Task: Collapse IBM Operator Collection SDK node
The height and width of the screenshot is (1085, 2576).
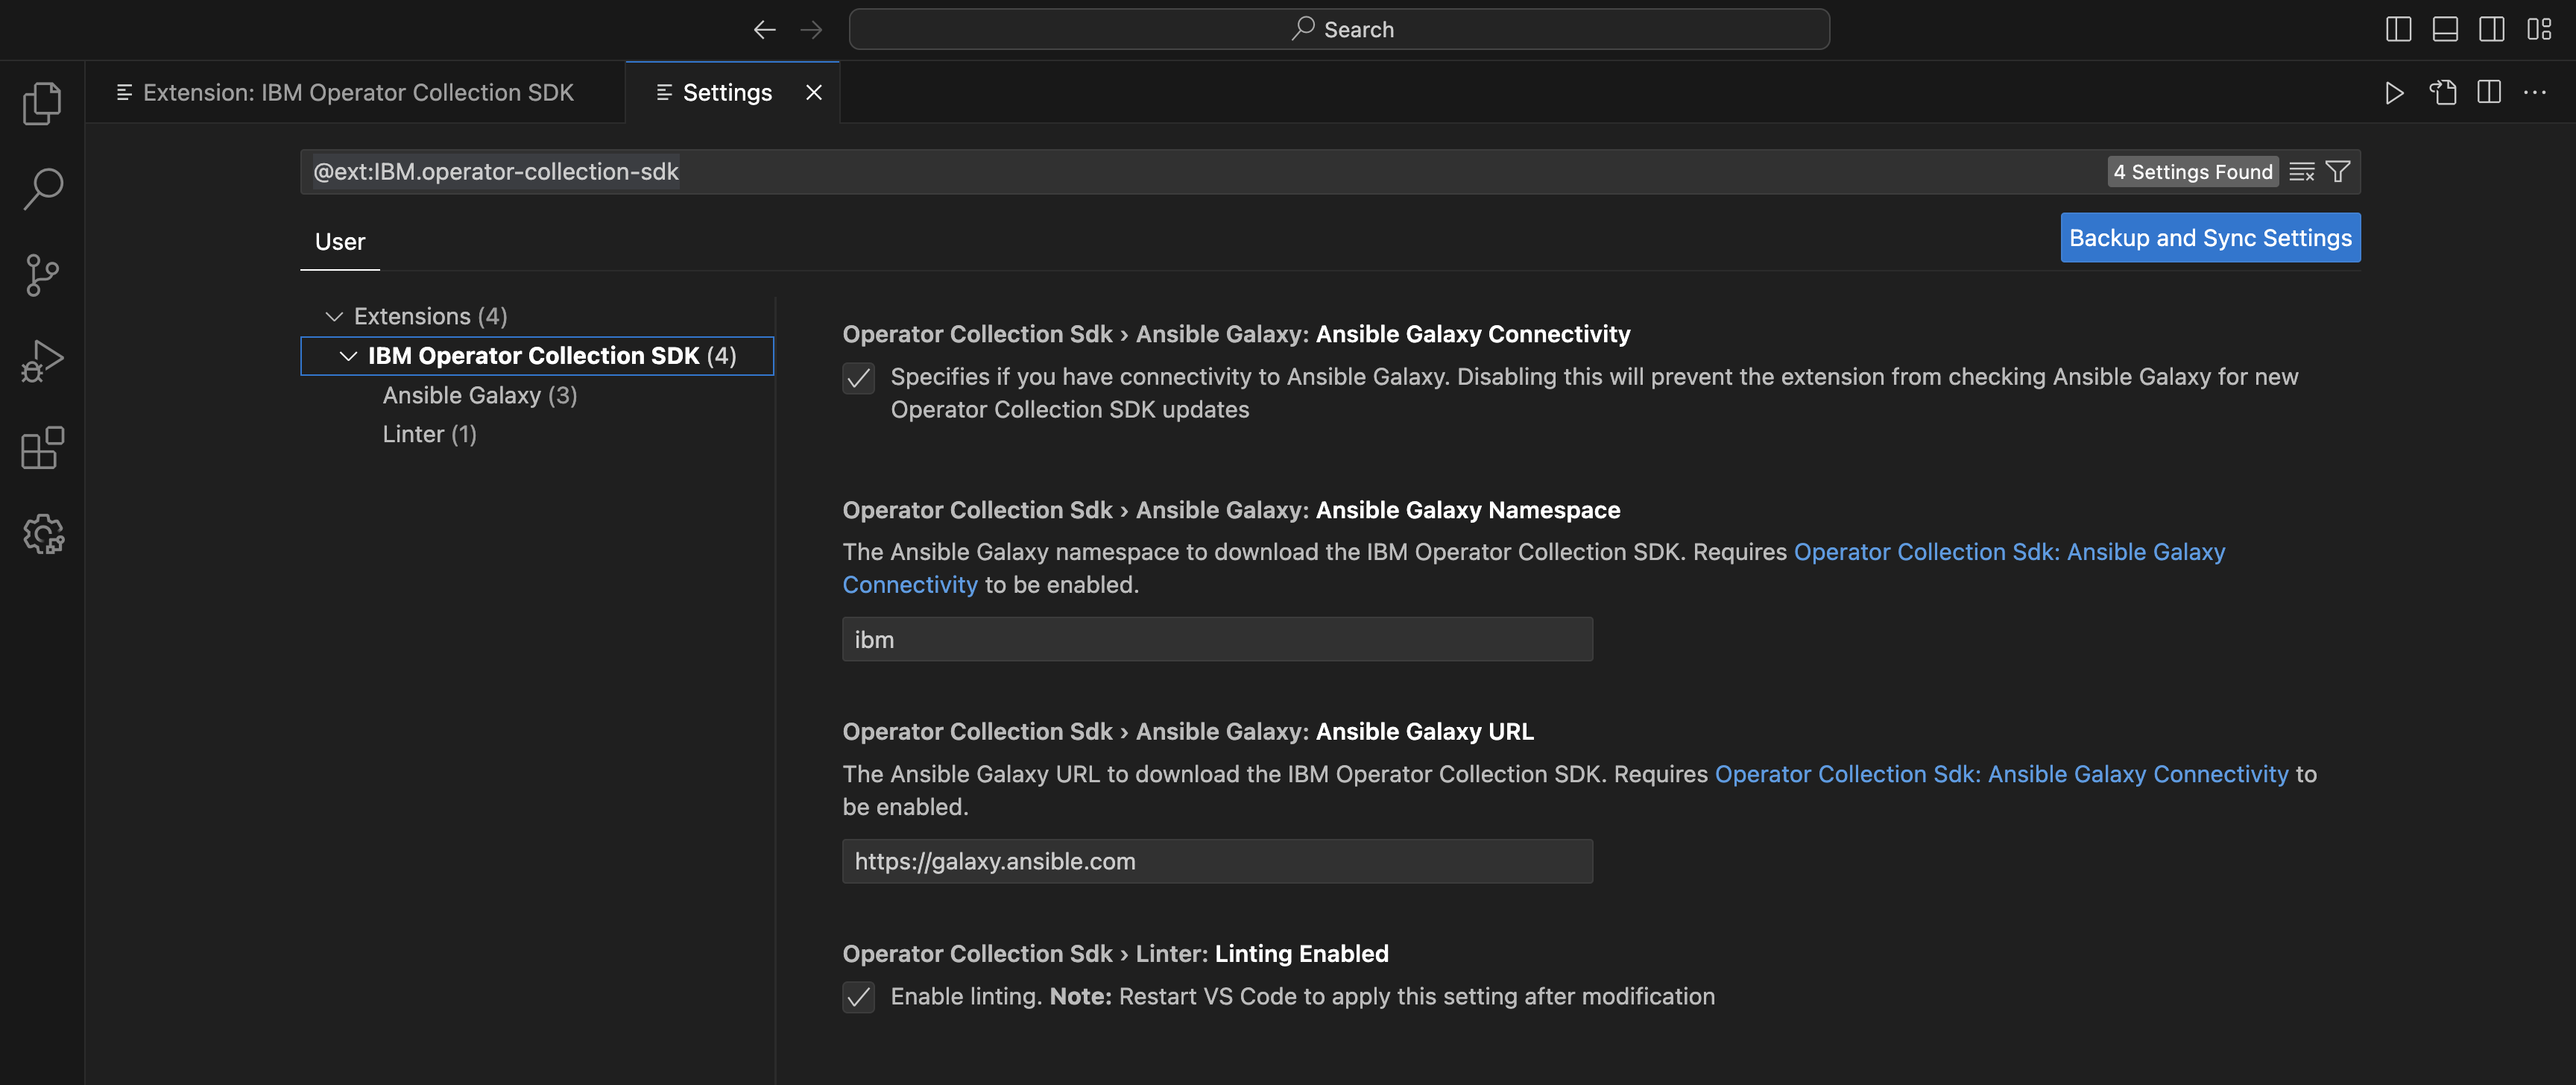Action: click(x=348, y=356)
